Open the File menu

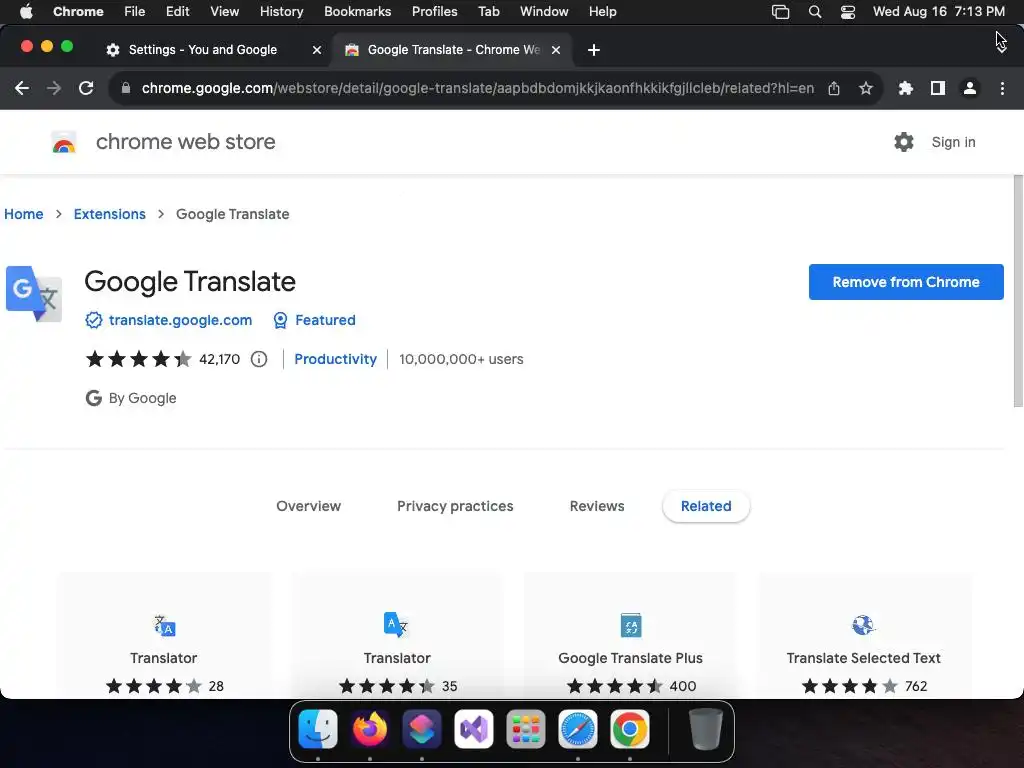[135, 12]
